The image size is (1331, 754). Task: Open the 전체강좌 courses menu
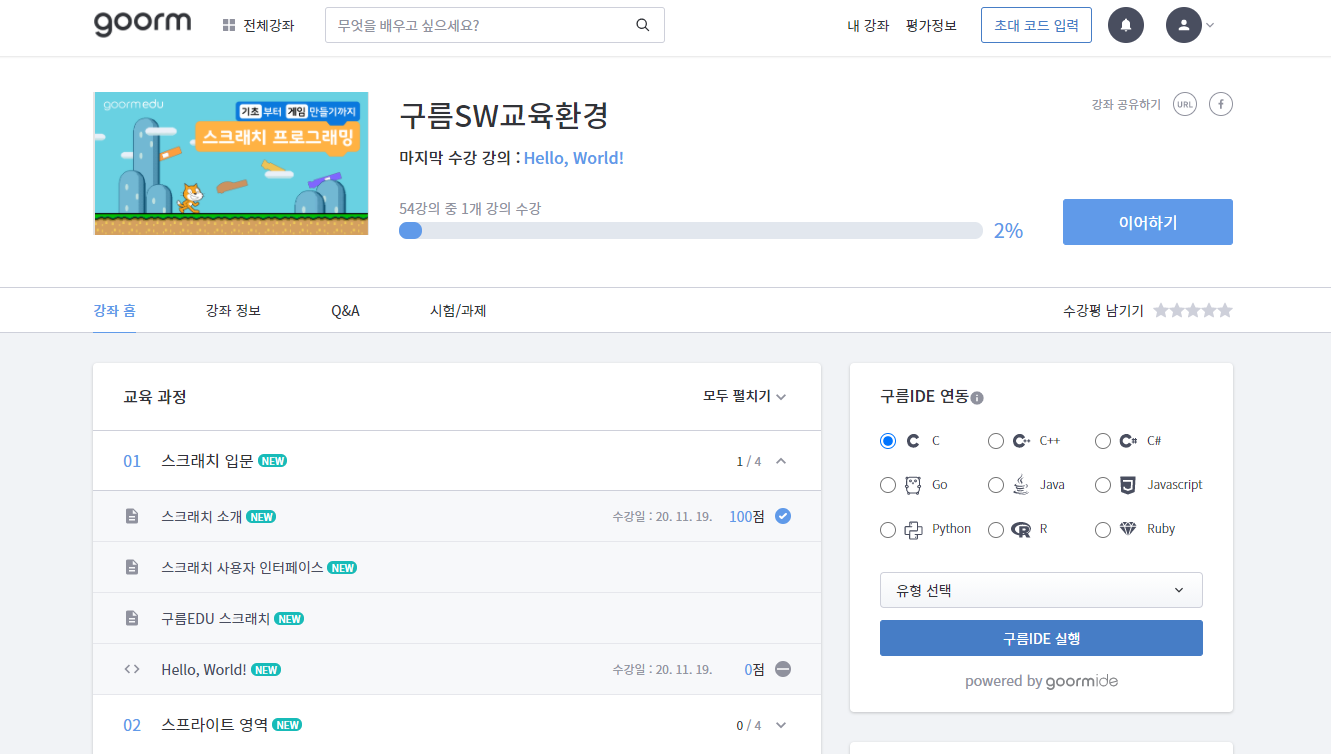259,25
